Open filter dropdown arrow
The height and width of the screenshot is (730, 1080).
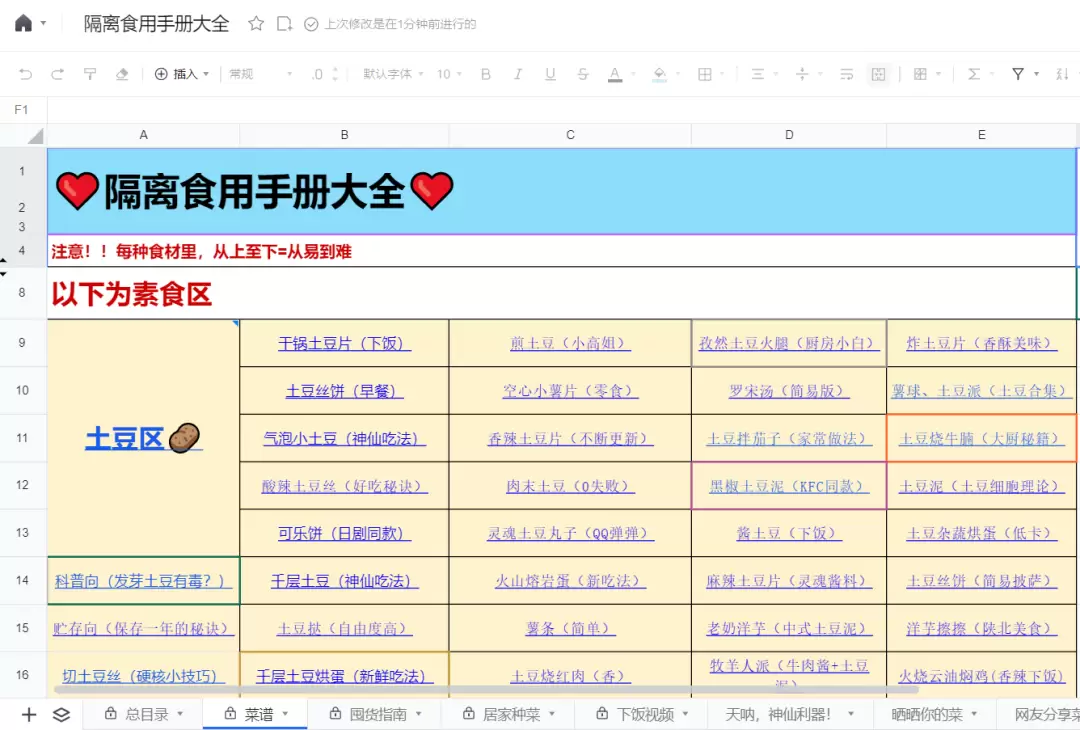1036,74
